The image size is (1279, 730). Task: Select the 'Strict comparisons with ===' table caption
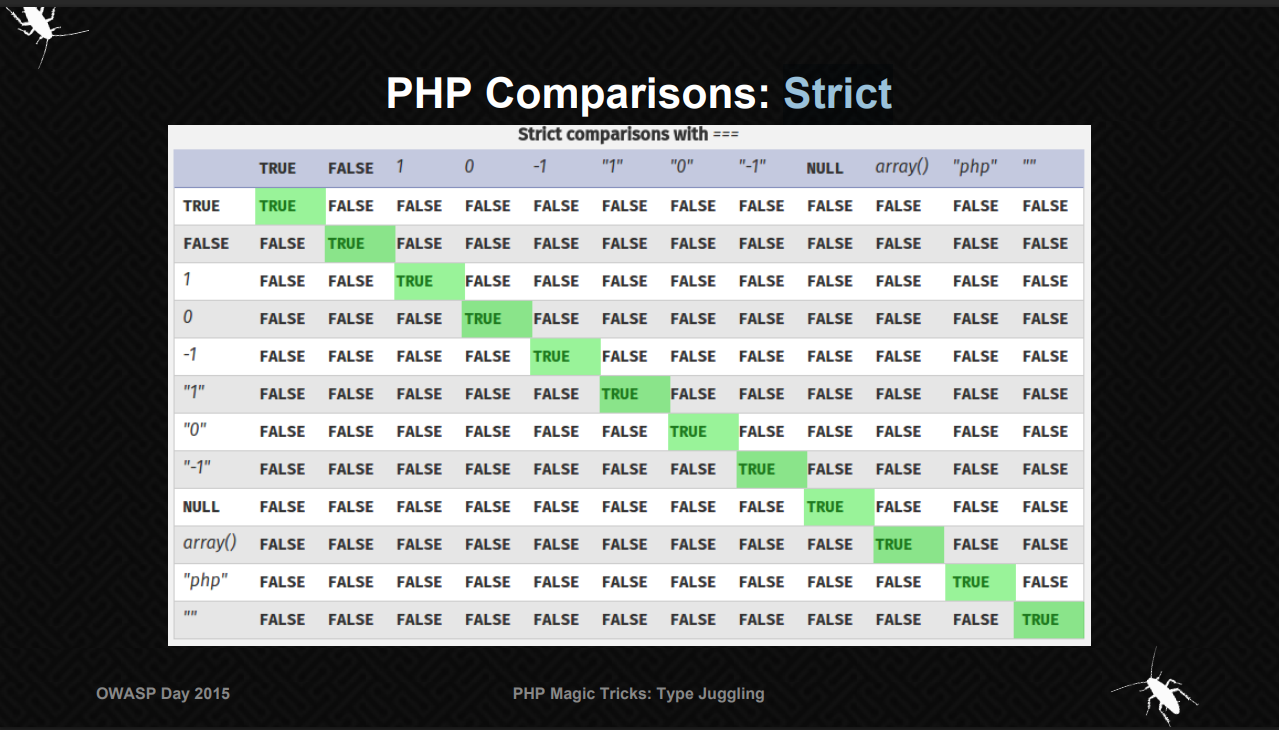coord(628,134)
